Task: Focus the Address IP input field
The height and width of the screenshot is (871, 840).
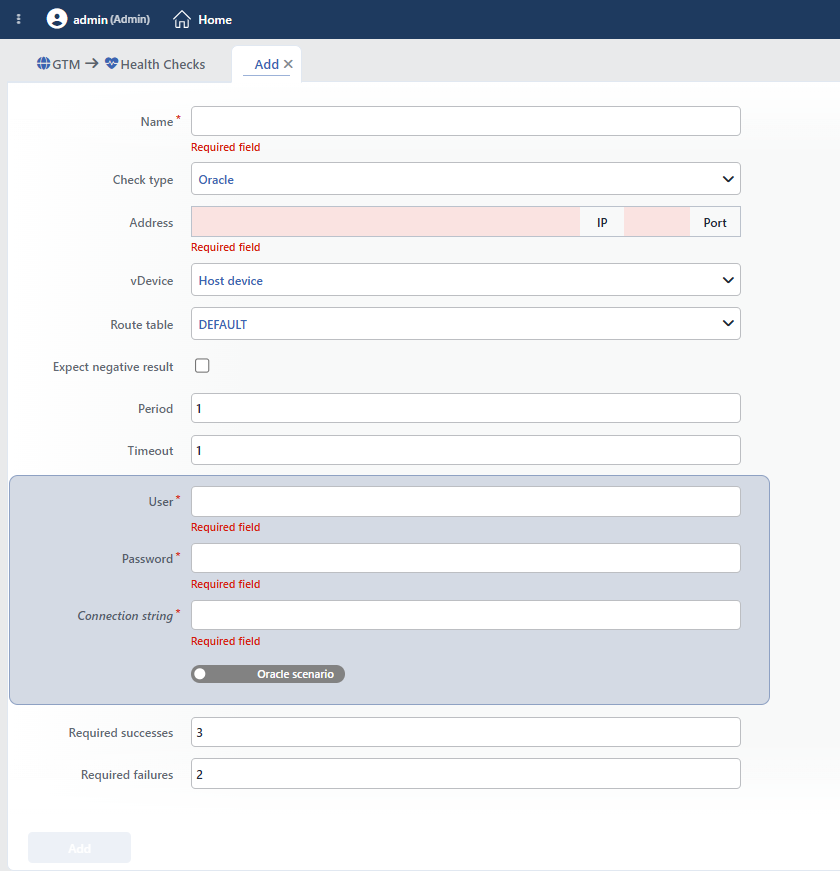Action: click(x=386, y=222)
